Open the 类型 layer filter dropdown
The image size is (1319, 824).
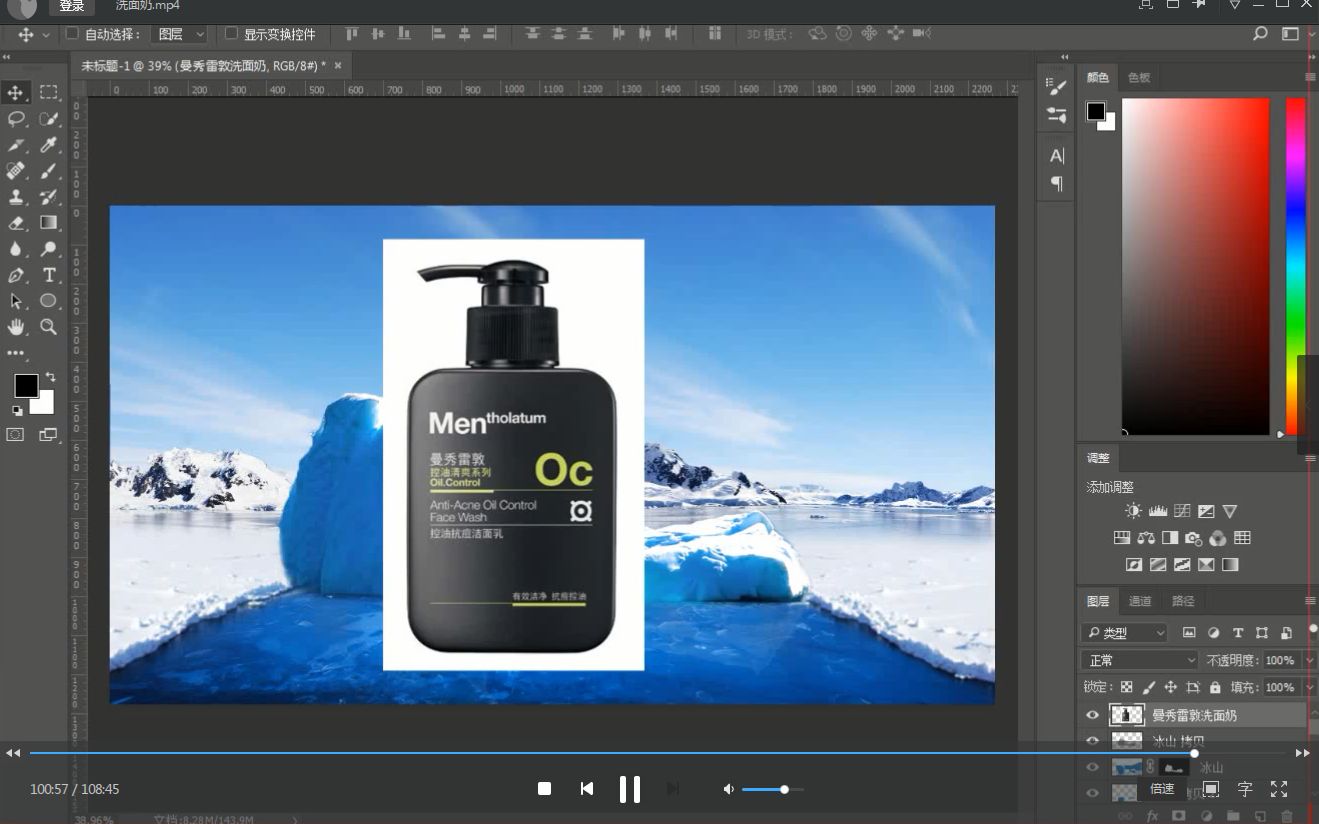coord(1125,633)
